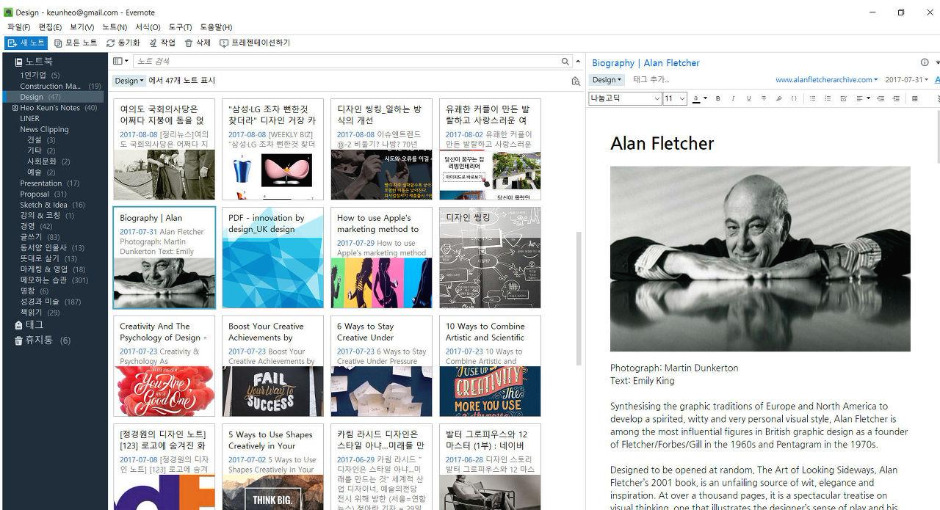Viewport: 940px width, 510px height.
Task: Delete note with 삭제 trash button
Action: pyautogui.click(x=197, y=43)
